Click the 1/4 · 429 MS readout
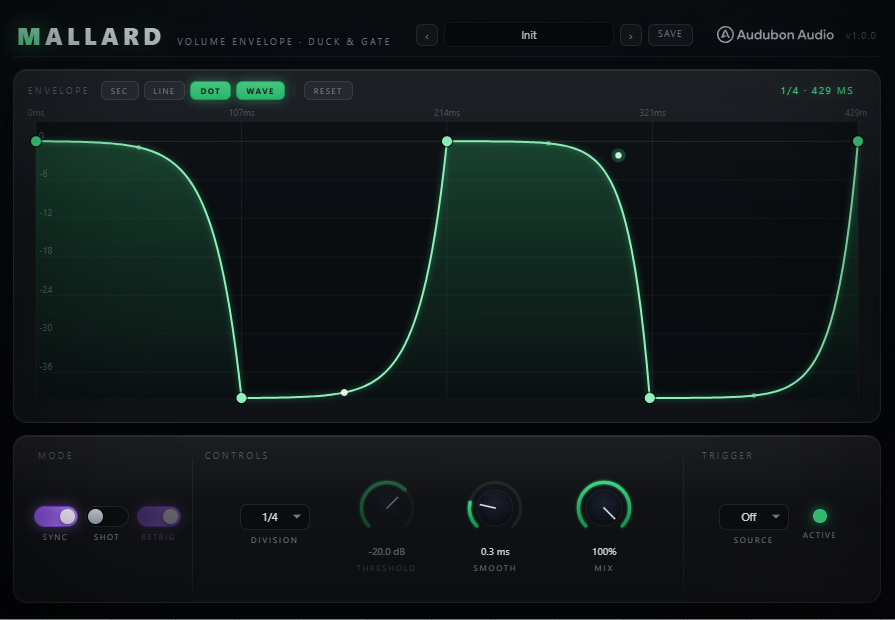Screen dimensions: 895x620 (817, 91)
